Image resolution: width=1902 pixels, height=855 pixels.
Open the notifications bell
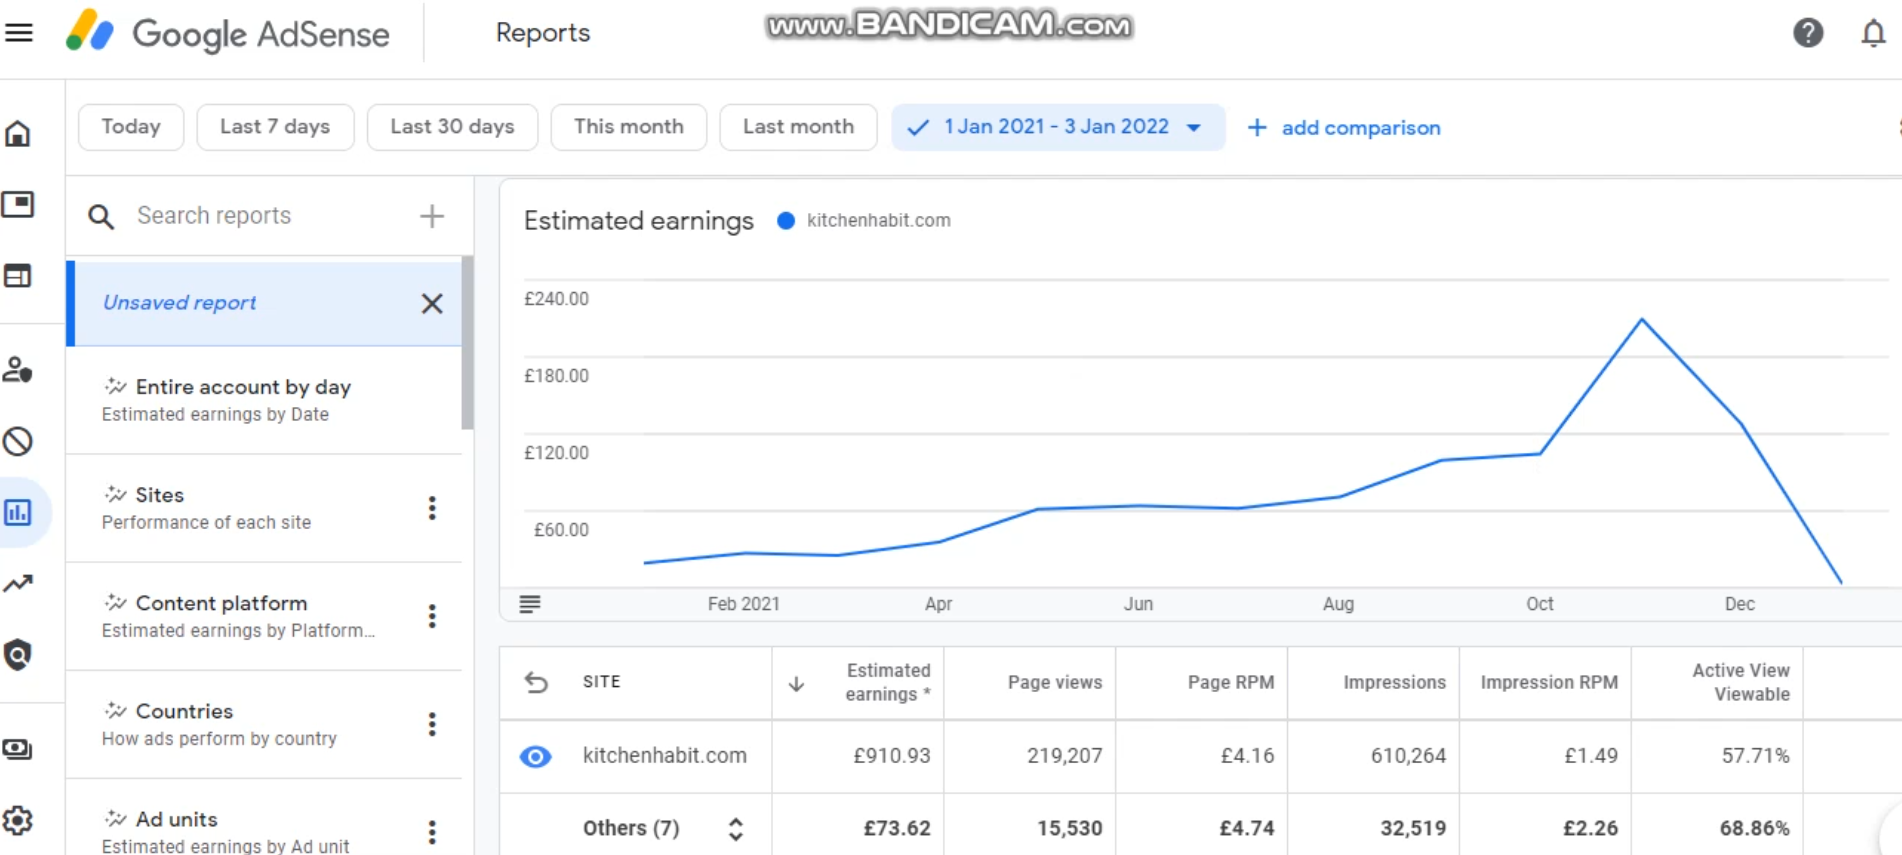[1873, 33]
